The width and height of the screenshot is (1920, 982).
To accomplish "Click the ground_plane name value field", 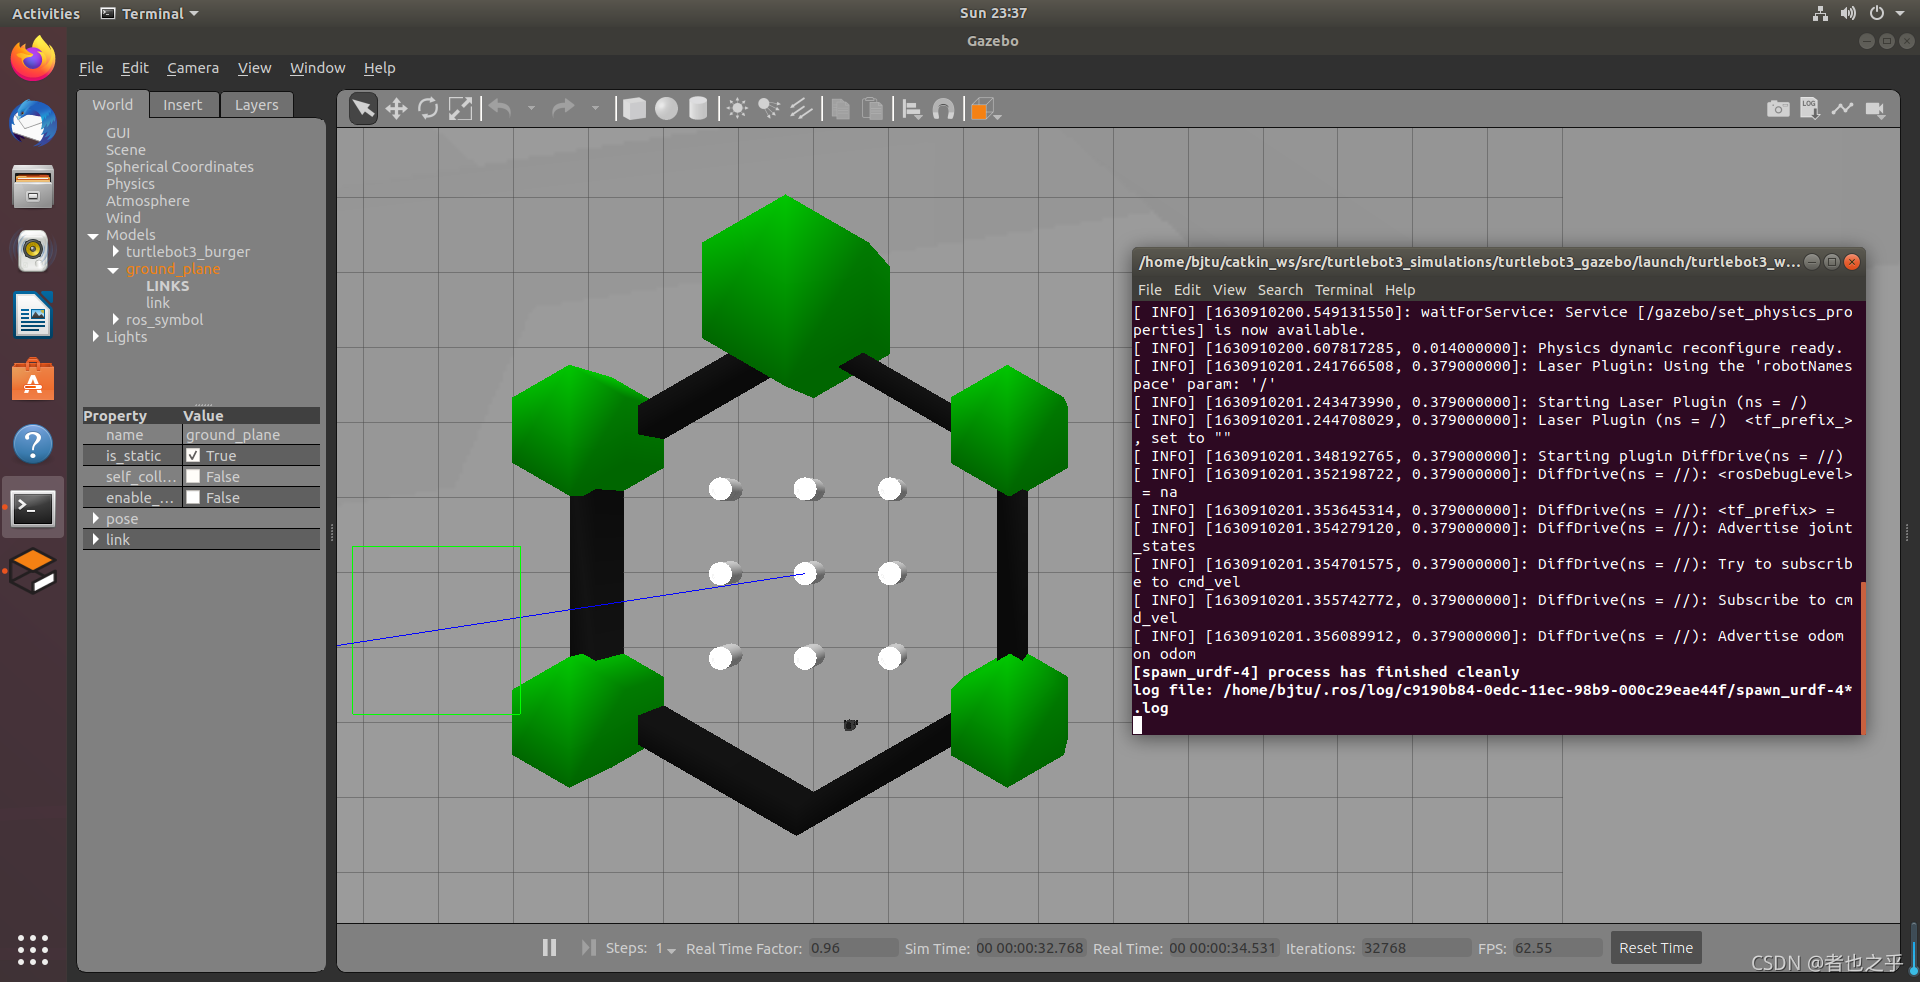I will [251, 435].
